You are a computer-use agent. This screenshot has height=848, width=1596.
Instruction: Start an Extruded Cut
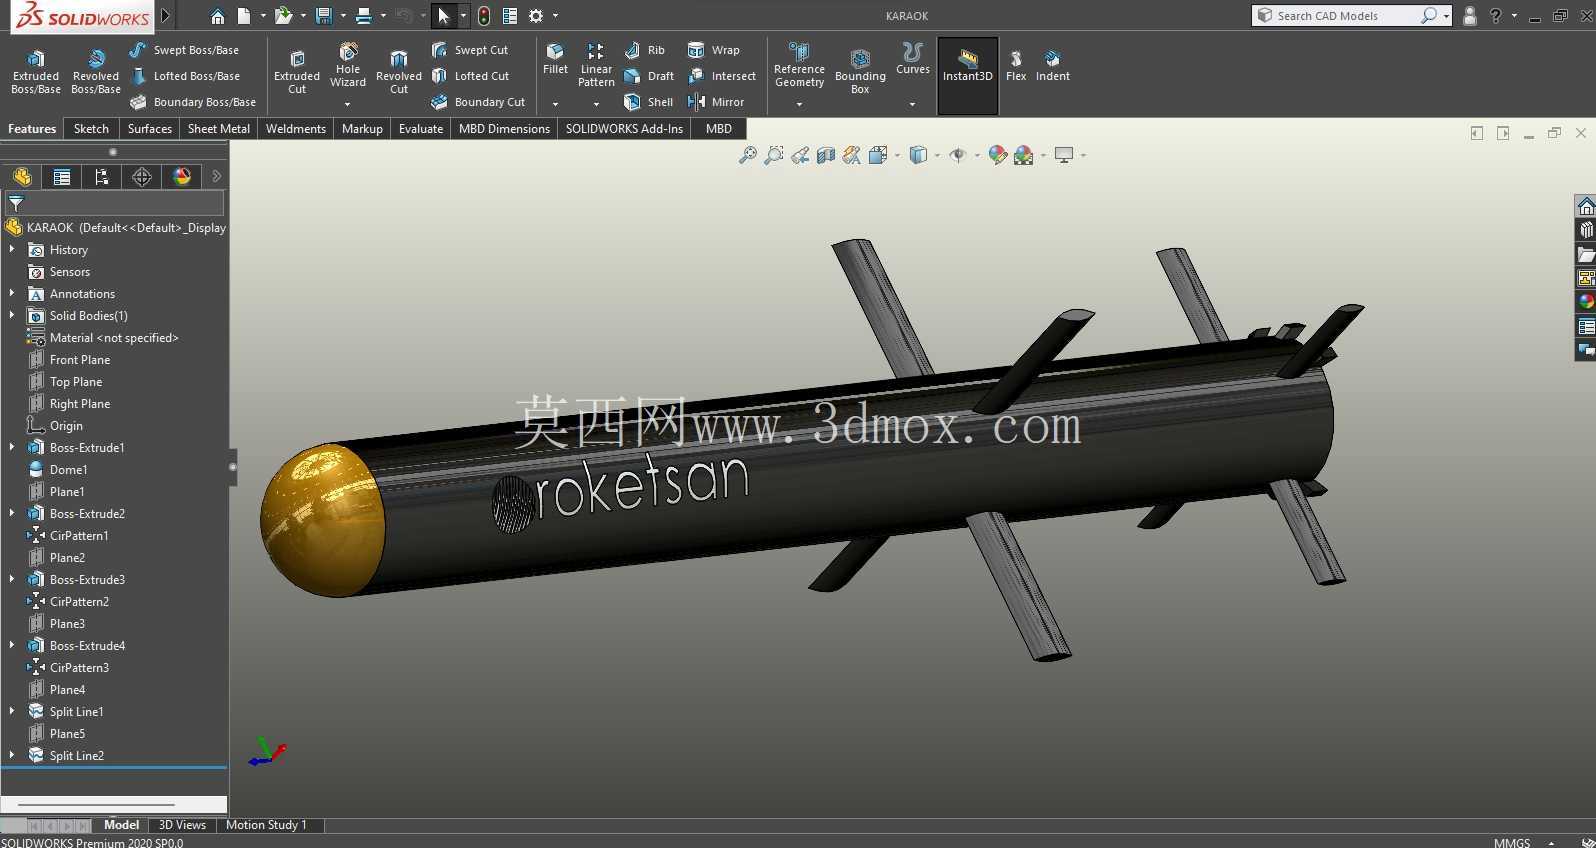(297, 71)
